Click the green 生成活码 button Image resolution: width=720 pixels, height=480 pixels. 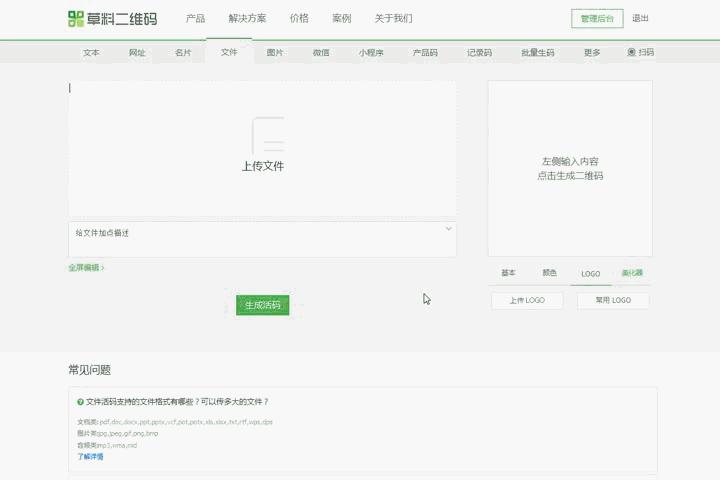coord(263,305)
